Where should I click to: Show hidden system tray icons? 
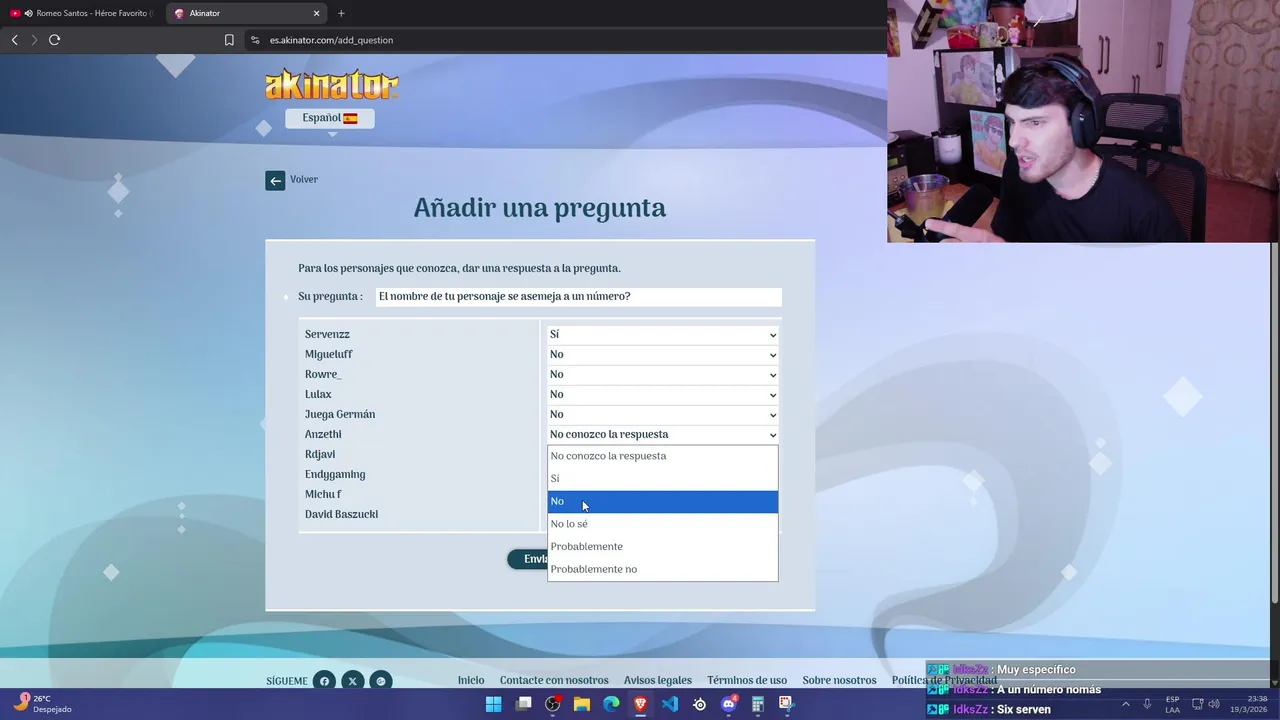(1125, 704)
